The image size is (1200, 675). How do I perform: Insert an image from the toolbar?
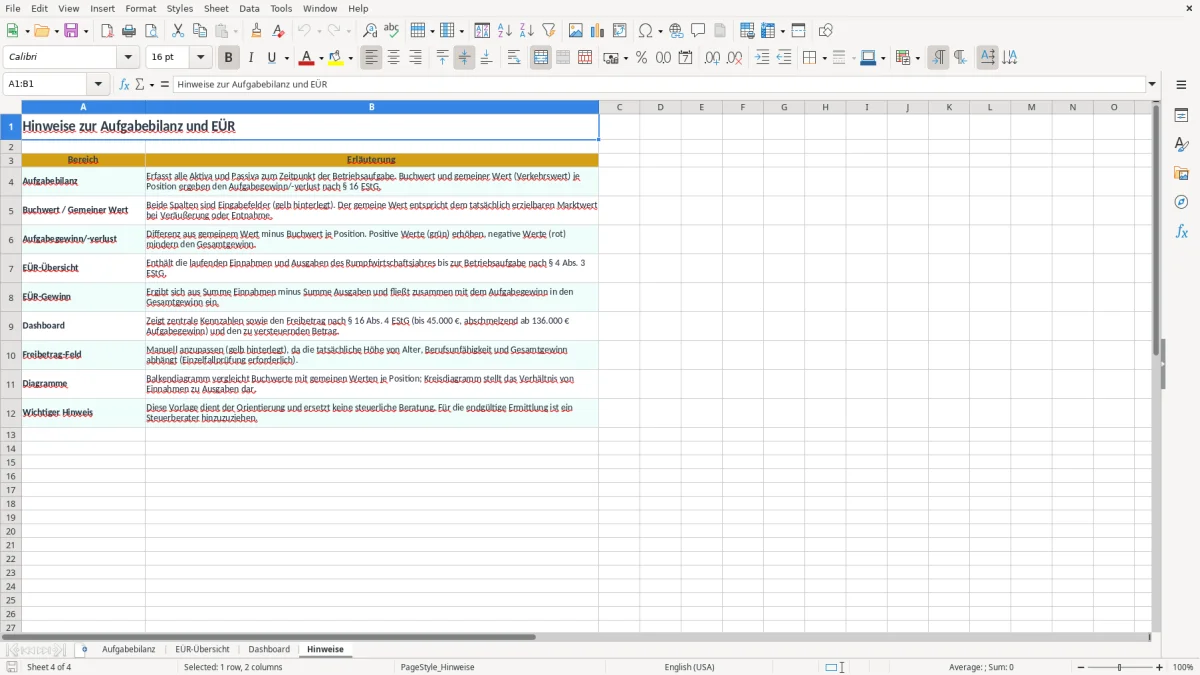[x=576, y=31]
